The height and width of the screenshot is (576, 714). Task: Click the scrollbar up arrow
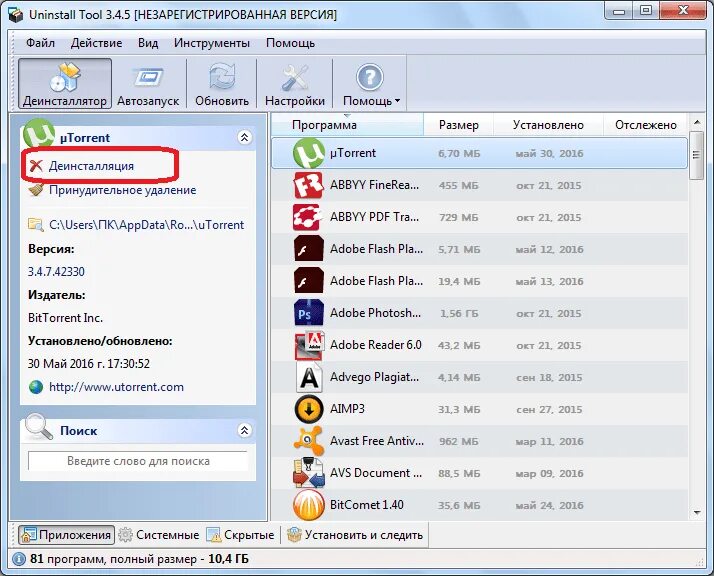click(697, 122)
